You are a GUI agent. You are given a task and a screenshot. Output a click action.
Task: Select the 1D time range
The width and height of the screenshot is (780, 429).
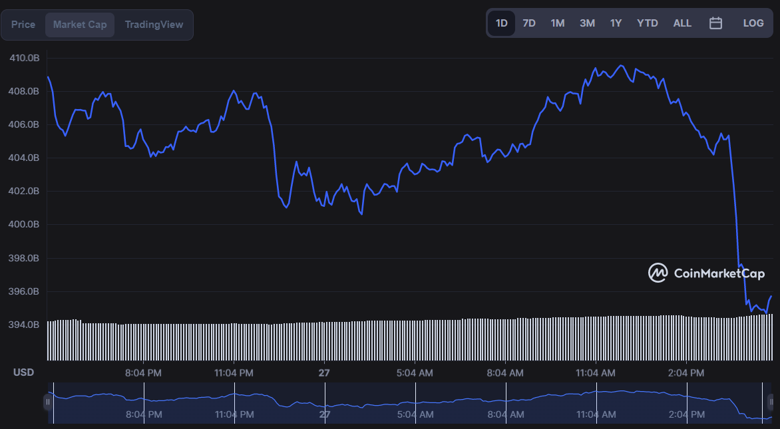(502, 23)
